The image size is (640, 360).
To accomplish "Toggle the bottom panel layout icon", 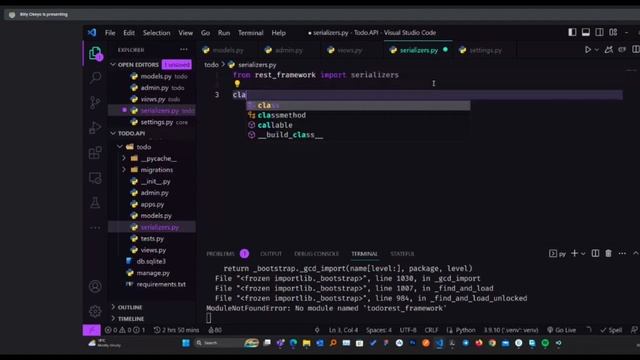I will pos(586,32).
